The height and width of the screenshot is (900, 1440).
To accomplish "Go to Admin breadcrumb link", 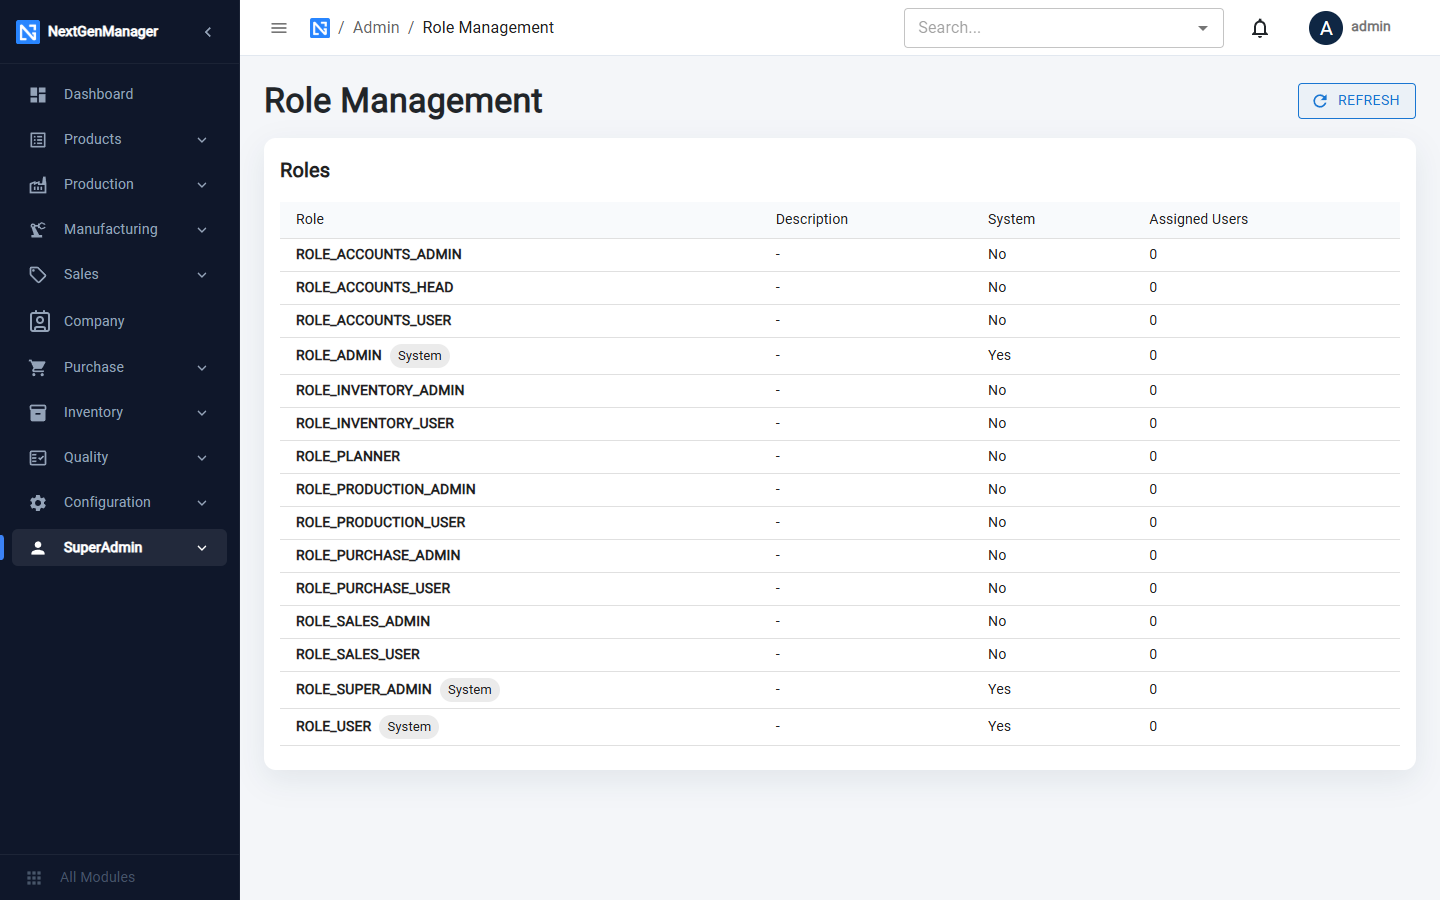I will tap(376, 28).
